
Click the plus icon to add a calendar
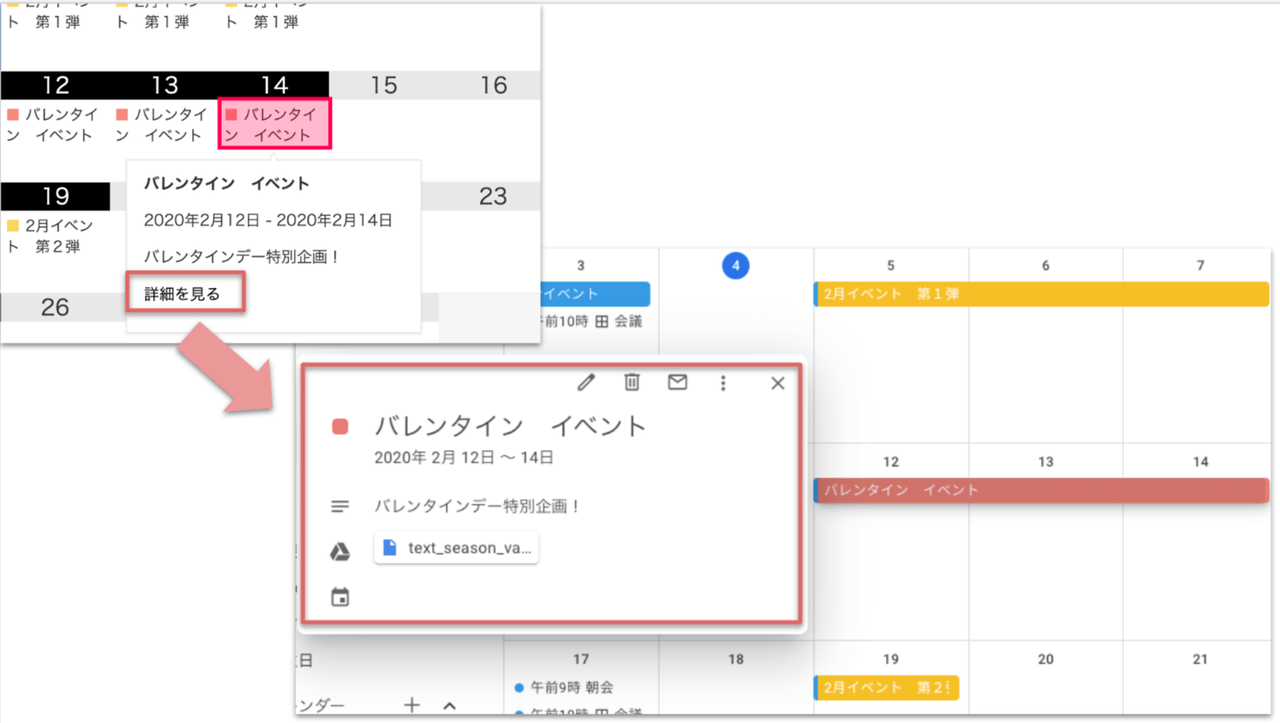coord(412,706)
